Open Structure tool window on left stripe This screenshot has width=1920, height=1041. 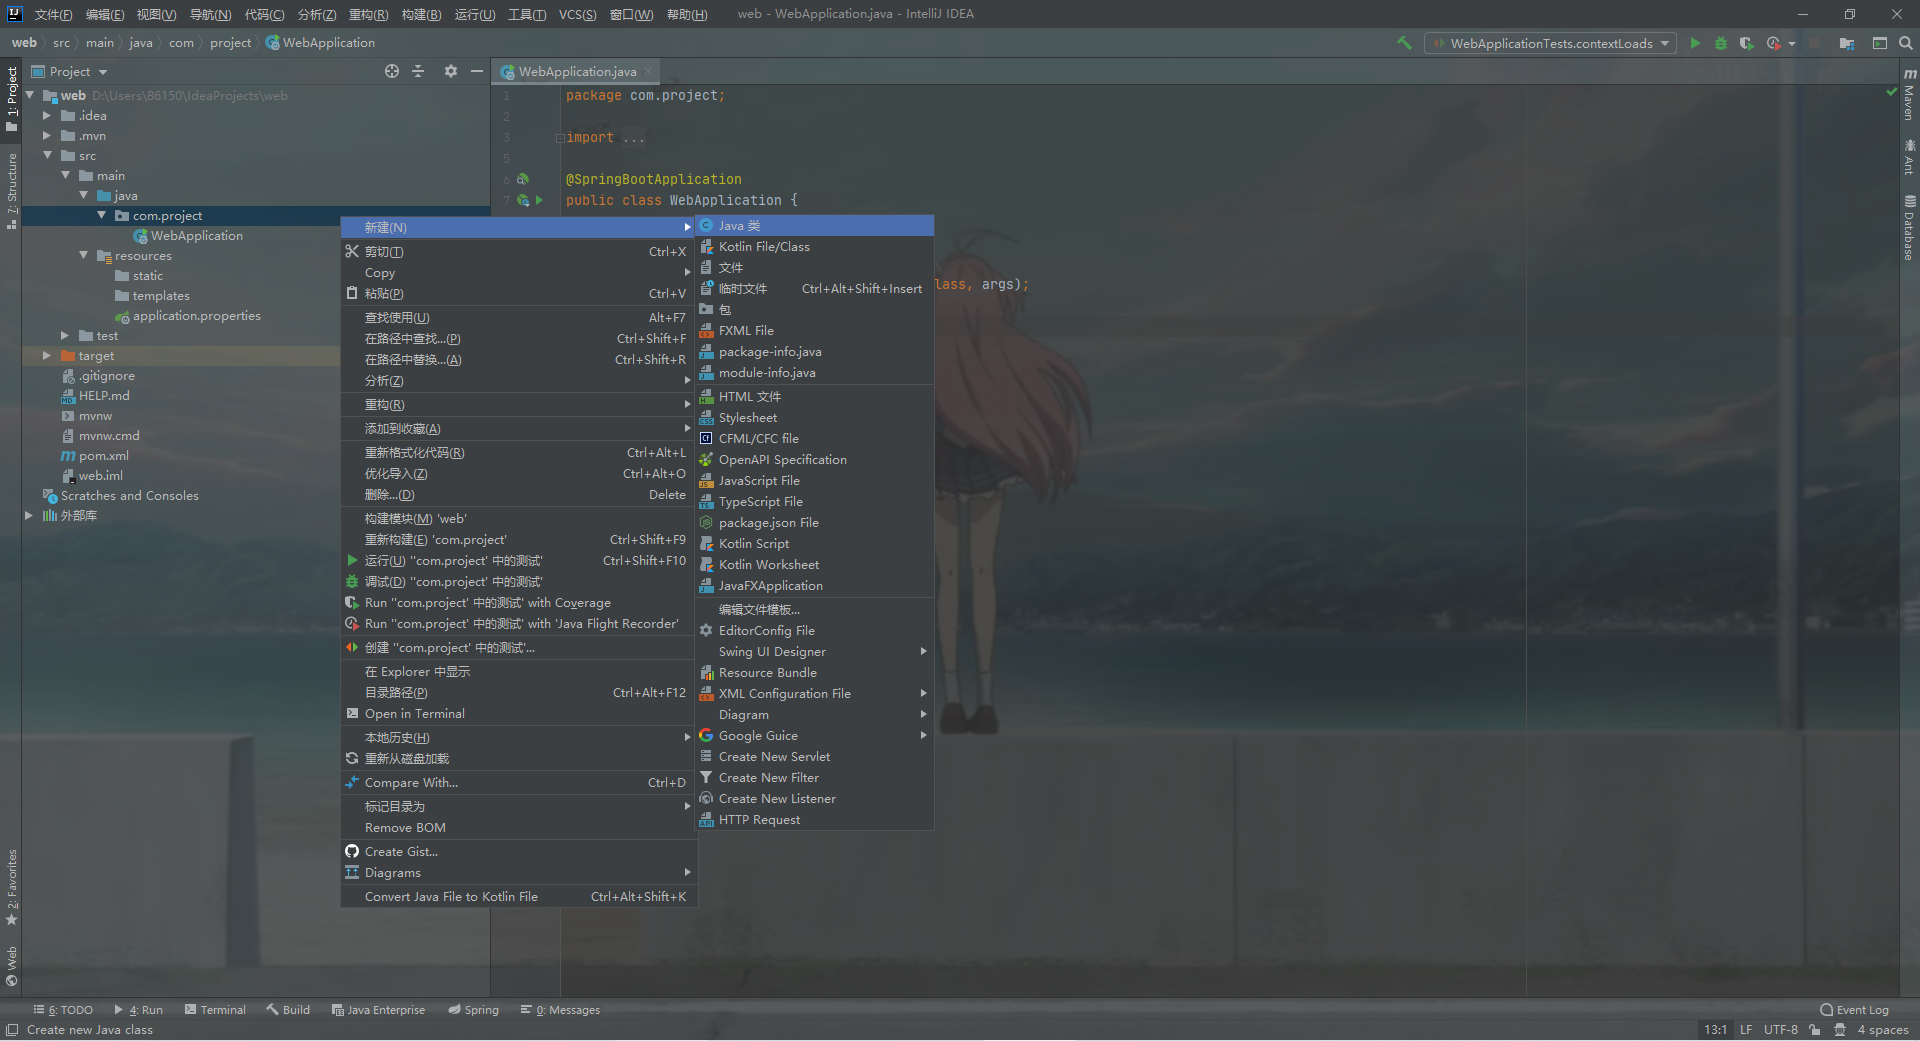[x=12, y=190]
